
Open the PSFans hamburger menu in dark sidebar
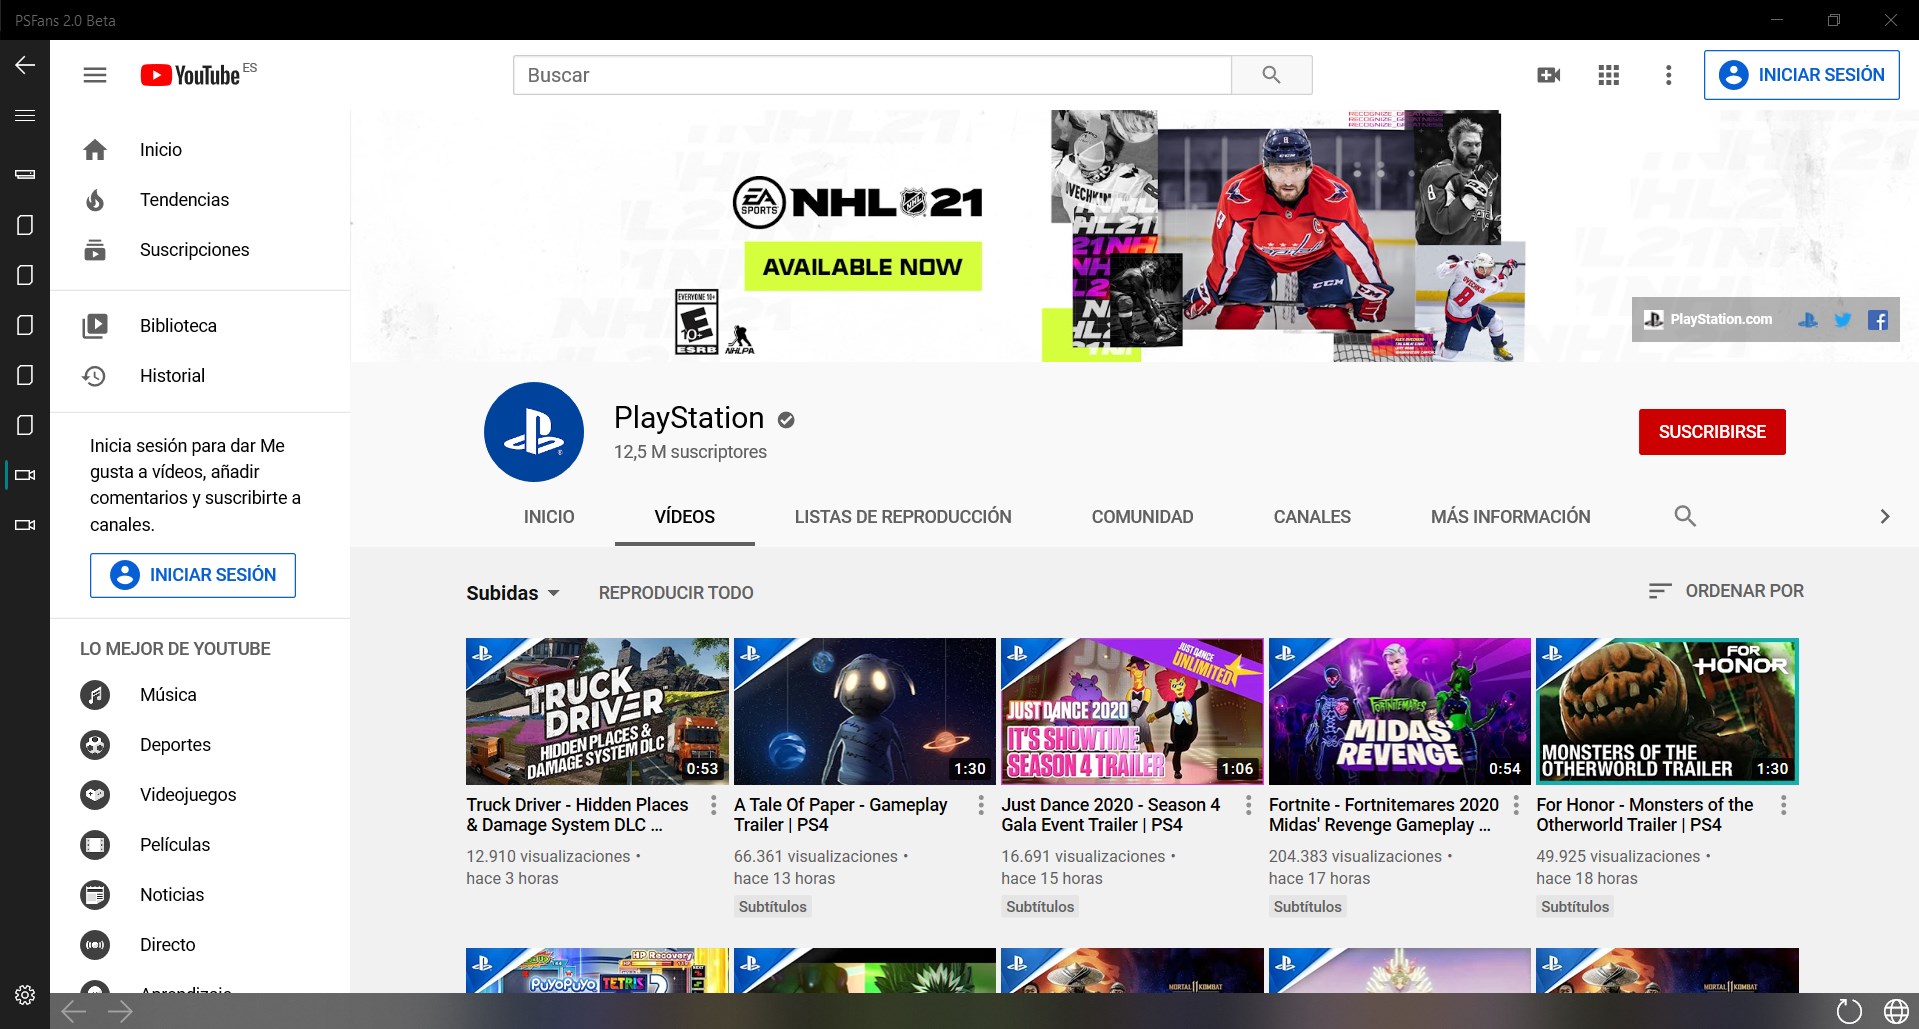(25, 115)
